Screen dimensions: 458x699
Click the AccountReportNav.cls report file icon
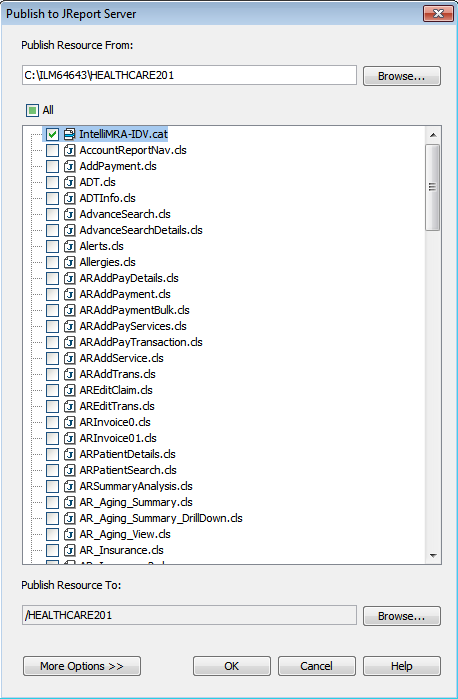tap(69, 150)
